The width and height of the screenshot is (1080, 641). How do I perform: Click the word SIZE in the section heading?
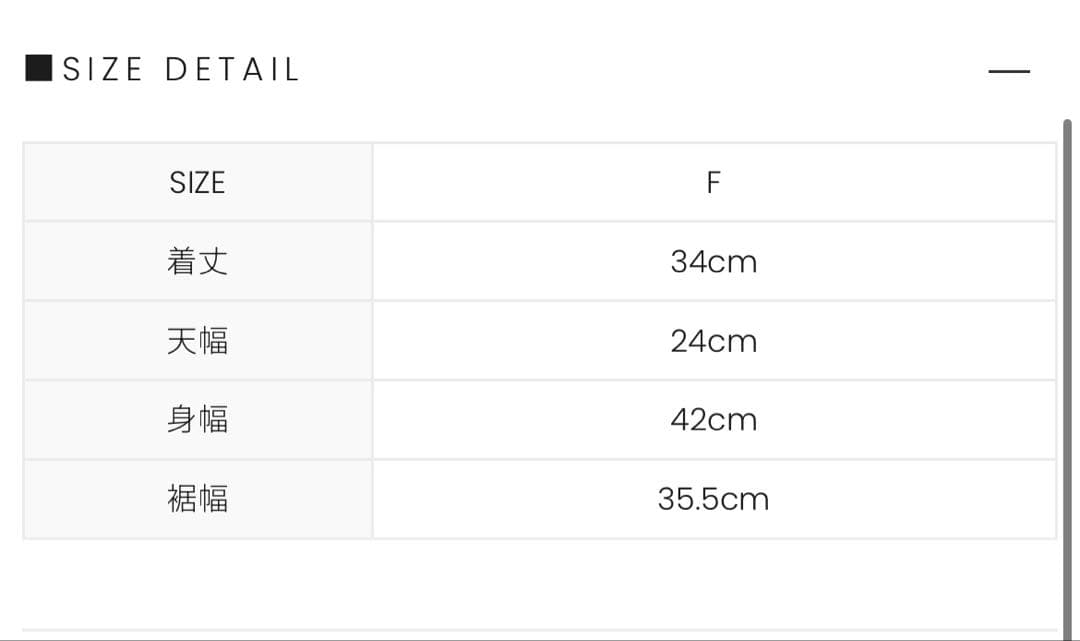click(103, 70)
